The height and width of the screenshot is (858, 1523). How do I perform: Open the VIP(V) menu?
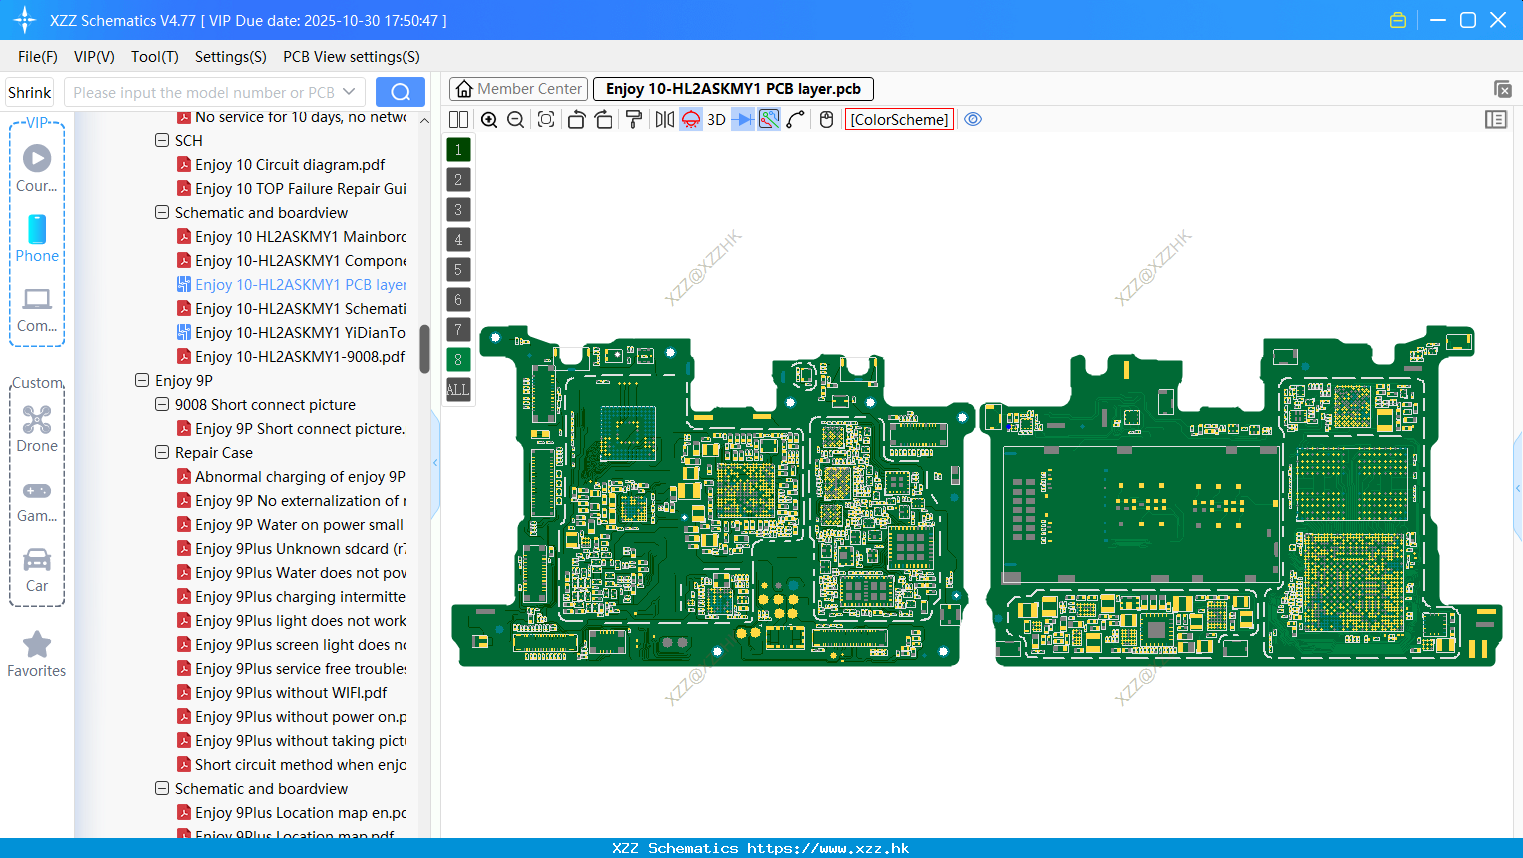click(x=94, y=57)
